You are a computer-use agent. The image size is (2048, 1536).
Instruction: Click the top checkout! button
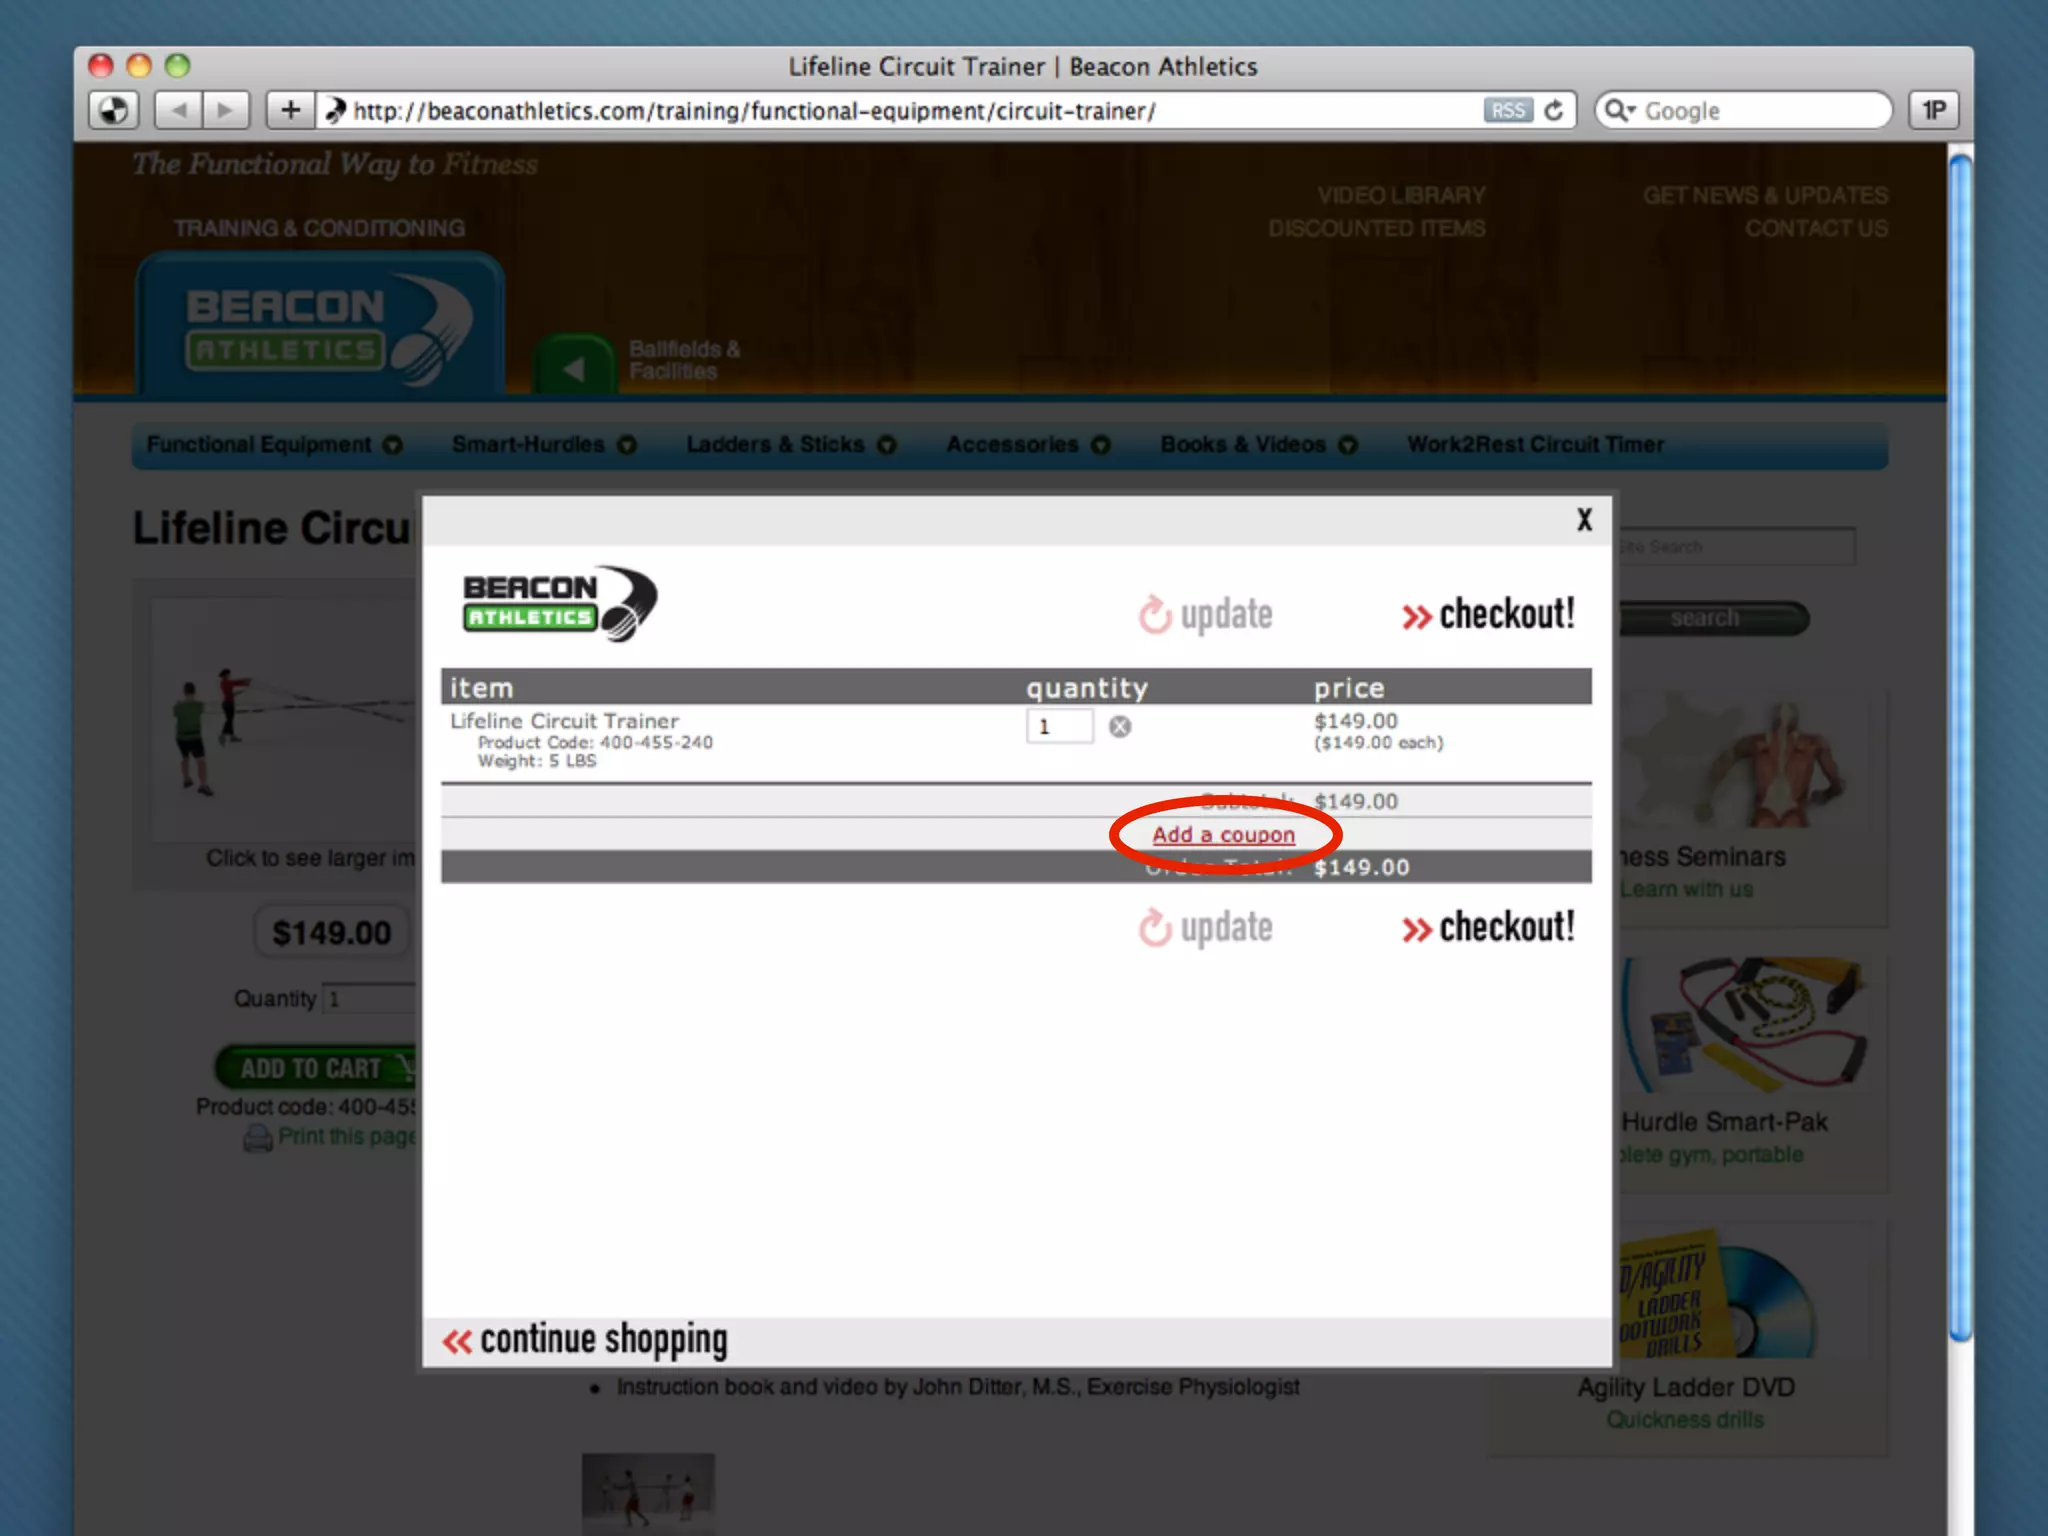(x=1488, y=614)
